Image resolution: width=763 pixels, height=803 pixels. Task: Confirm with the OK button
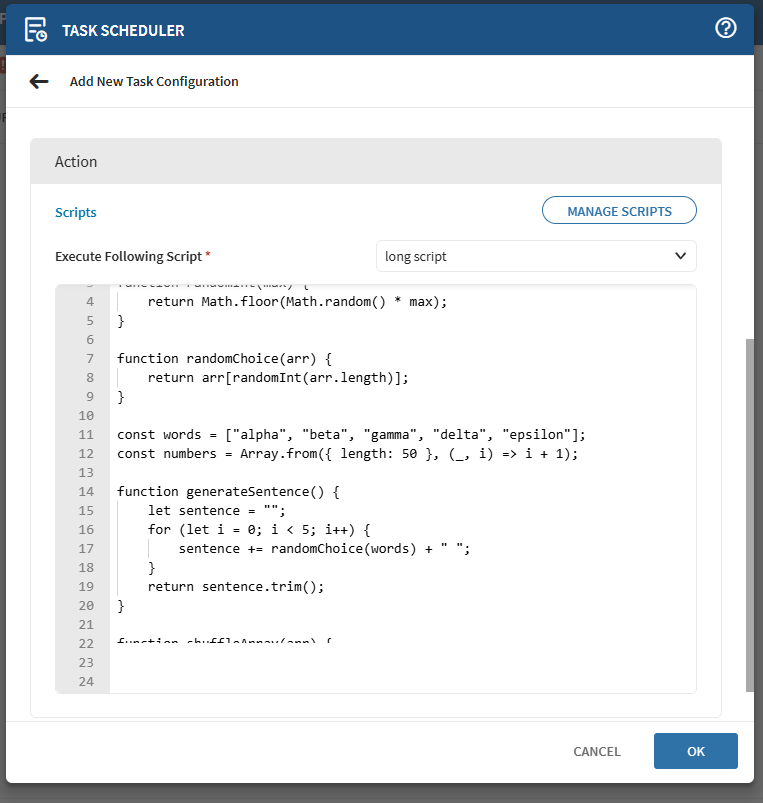(695, 751)
